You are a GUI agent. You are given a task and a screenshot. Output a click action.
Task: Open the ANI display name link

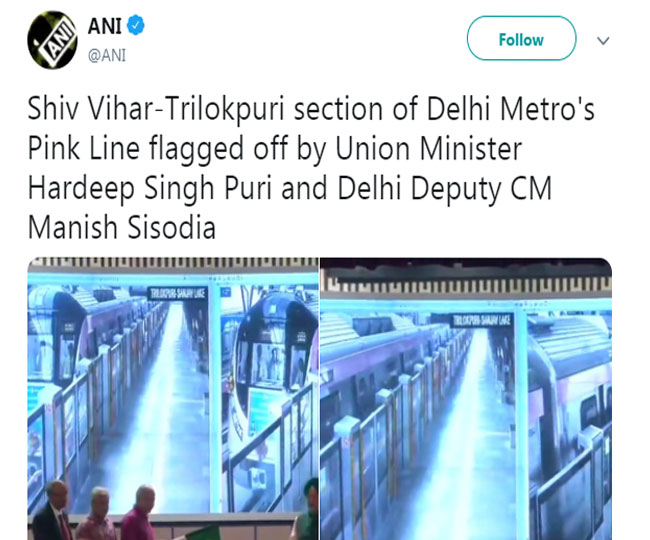104,26
